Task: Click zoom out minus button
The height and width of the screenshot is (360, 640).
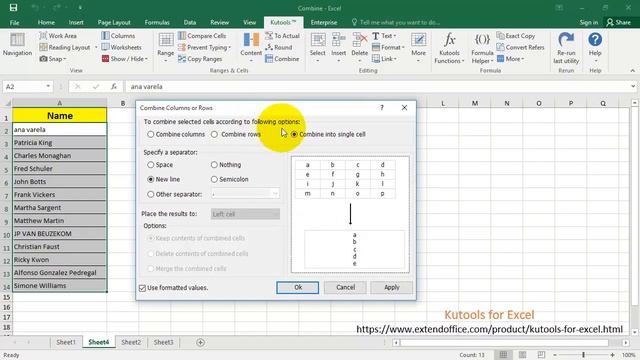Action: (555, 355)
